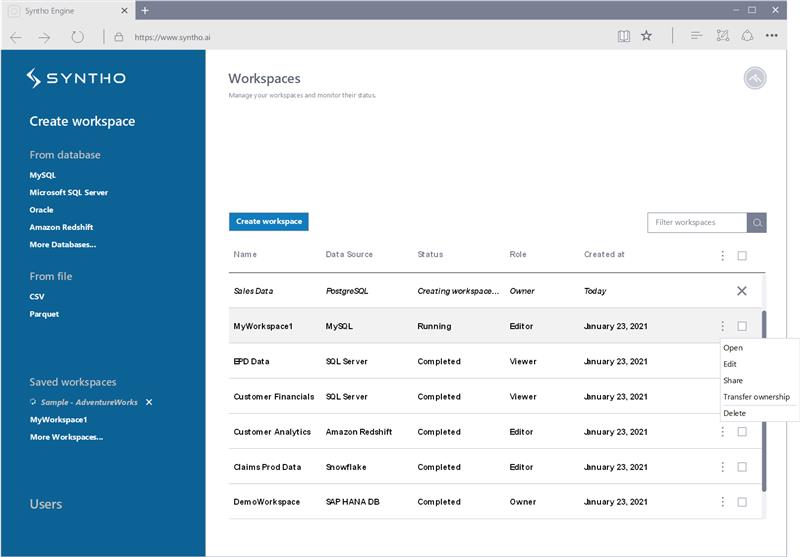The image size is (800, 557).
Task: Open the reading view book icon
Action: point(623,36)
